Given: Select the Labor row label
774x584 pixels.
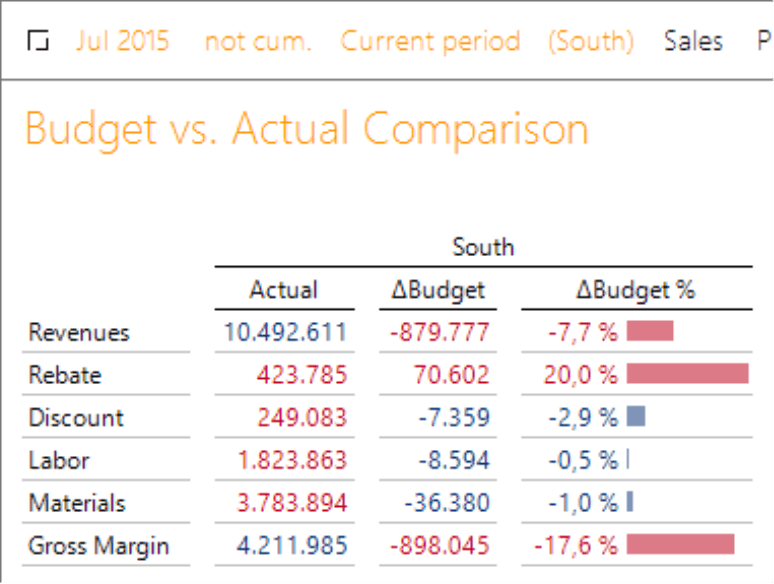Looking at the screenshot, I should click(59, 460).
